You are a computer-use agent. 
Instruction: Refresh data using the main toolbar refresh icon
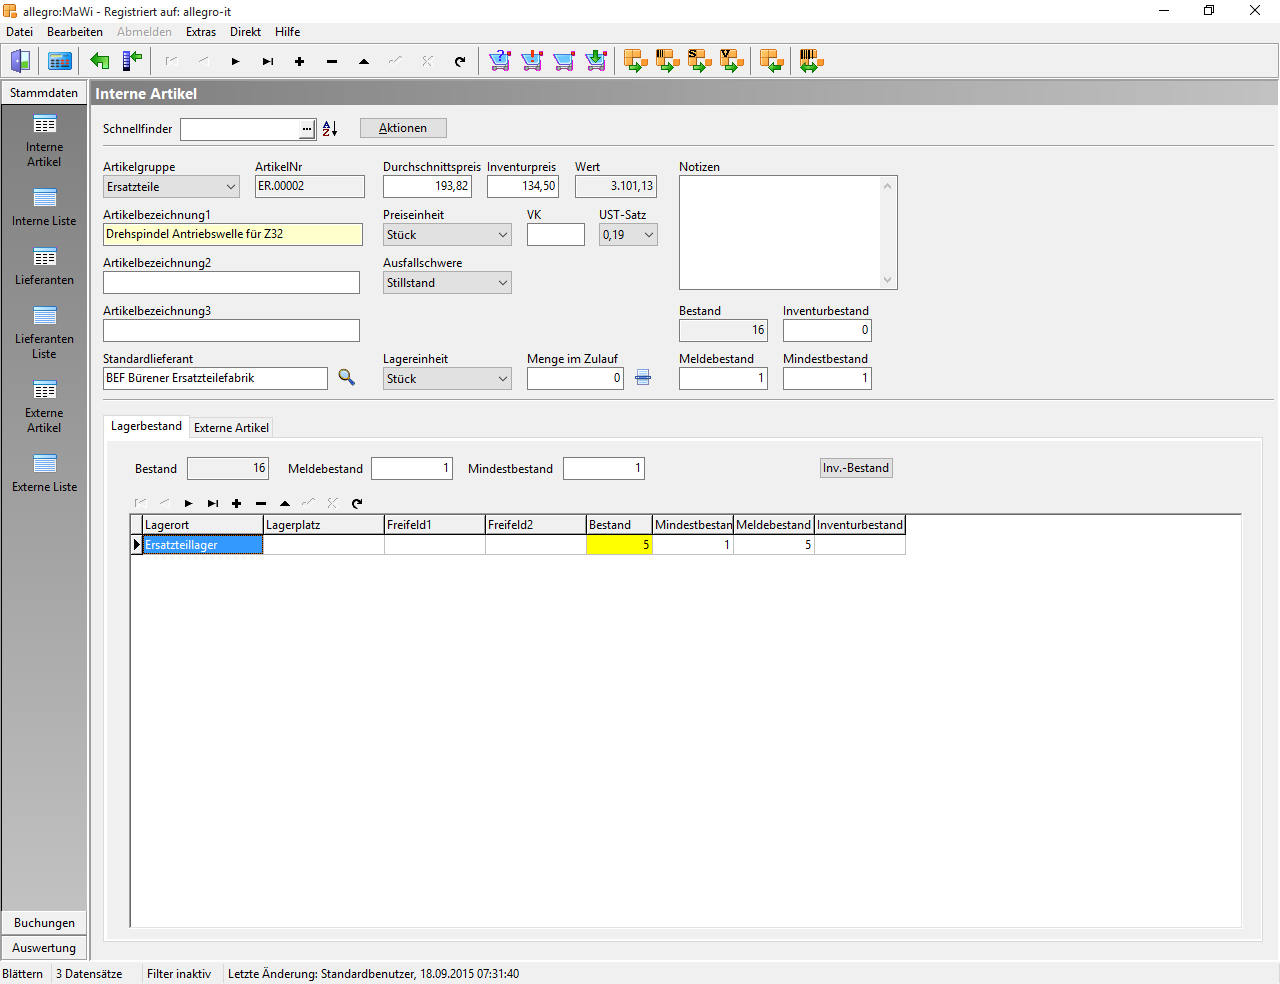[460, 62]
